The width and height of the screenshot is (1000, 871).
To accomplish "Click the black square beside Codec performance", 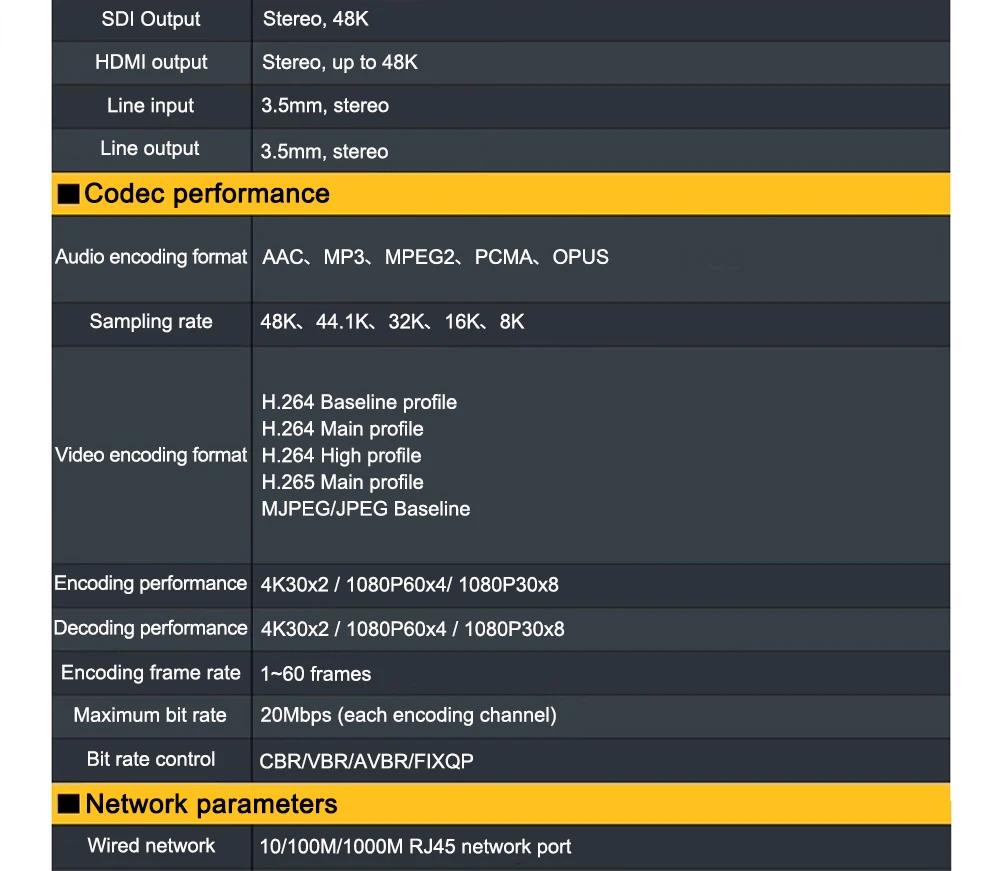I will click(68, 195).
